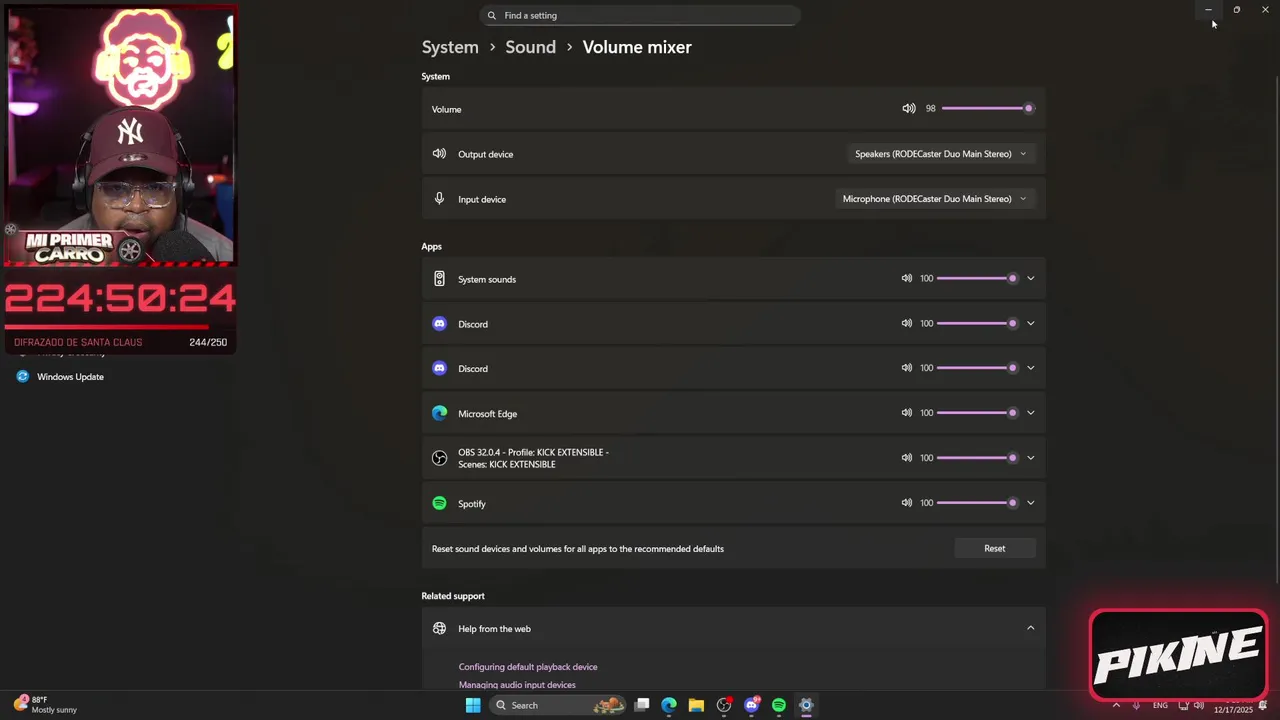Mute the System sounds speaker icon
Image resolution: width=1280 pixels, height=720 pixels.
click(x=906, y=278)
